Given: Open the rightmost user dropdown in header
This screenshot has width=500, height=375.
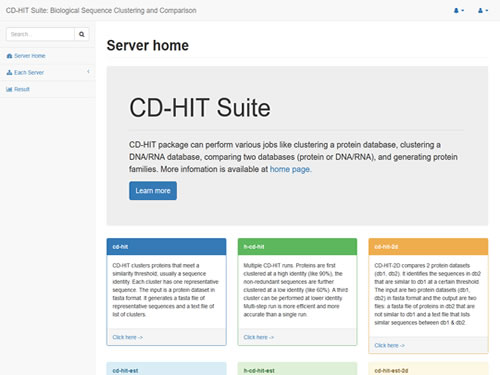Looking at the screenshot, I should pyautogui.click(x=483, y=11).
